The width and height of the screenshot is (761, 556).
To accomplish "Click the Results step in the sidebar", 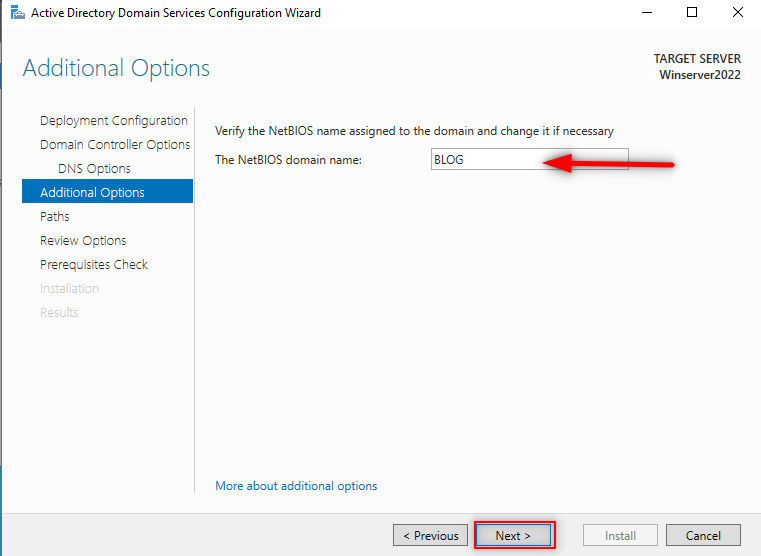I will [x=59, y=313].
